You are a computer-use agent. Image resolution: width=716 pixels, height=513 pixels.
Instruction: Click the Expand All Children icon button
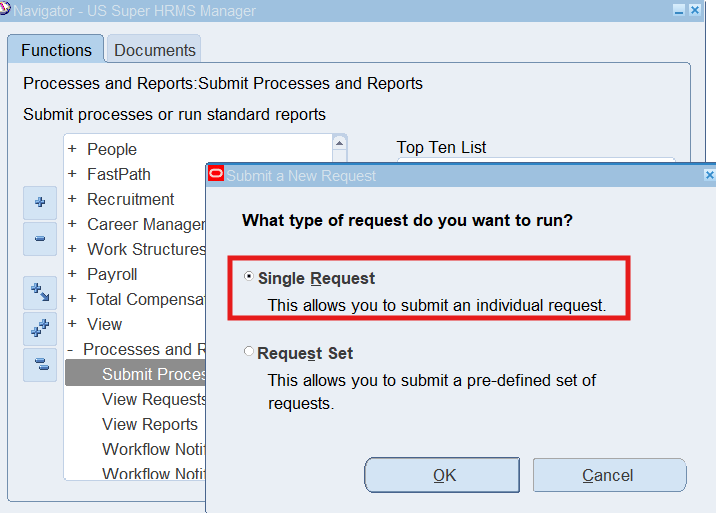[40, 292]
